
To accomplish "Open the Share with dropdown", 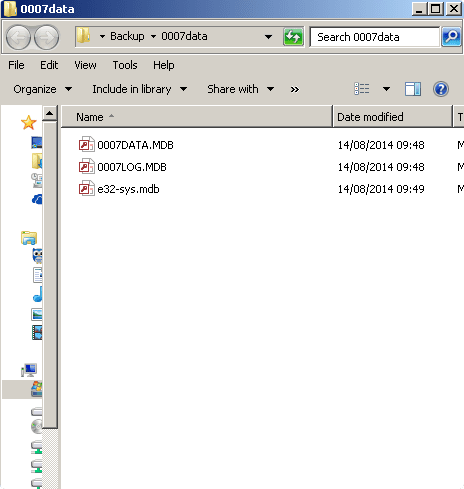I will 241,89.
